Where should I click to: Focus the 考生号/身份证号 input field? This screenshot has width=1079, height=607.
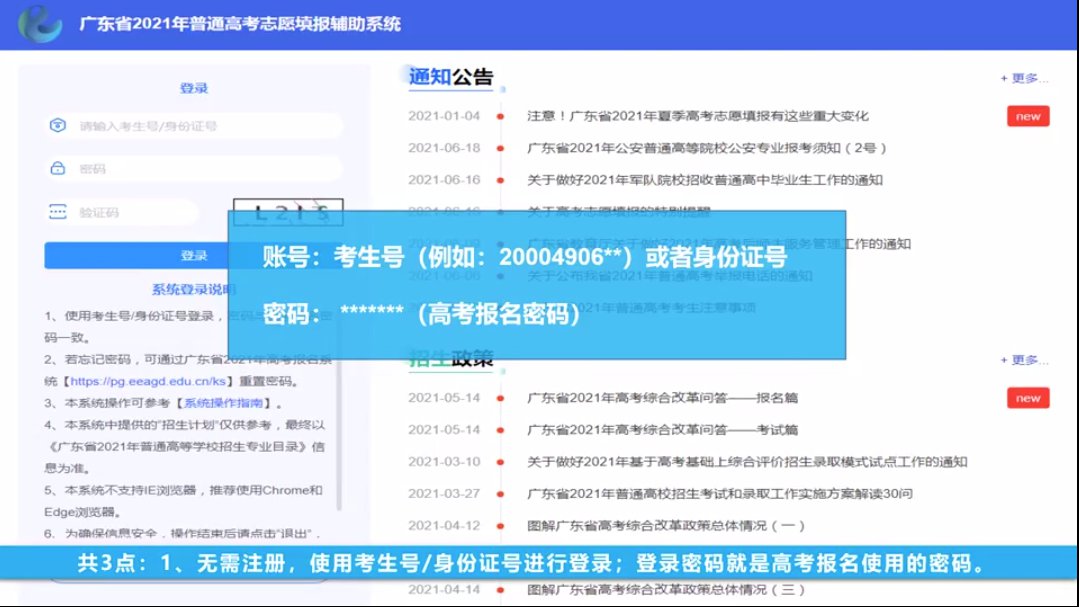[x=200, y=126]
